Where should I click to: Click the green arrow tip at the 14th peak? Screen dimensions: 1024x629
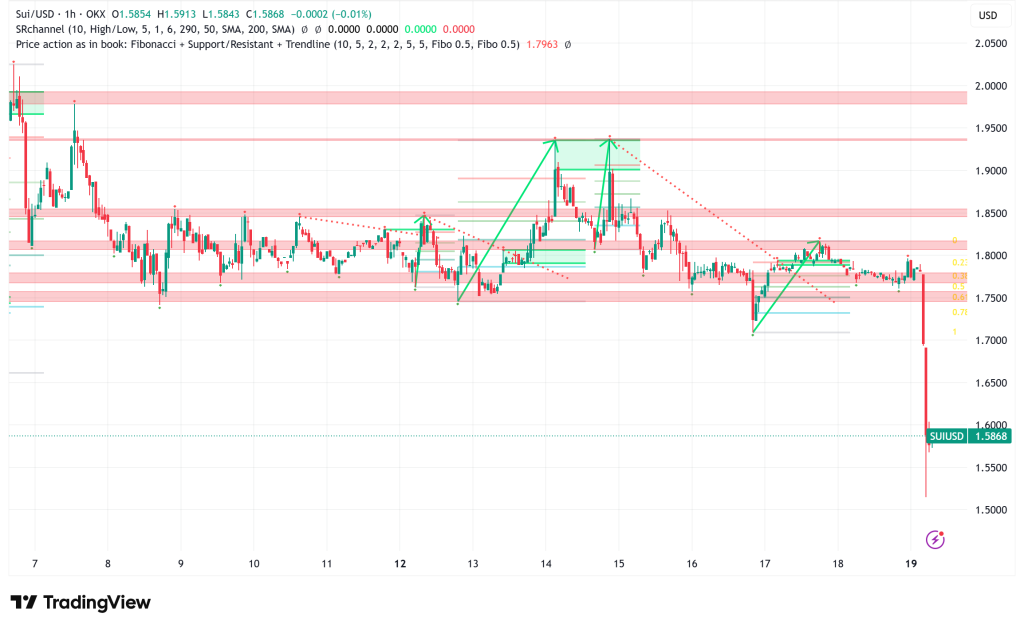tap(555, 140)
